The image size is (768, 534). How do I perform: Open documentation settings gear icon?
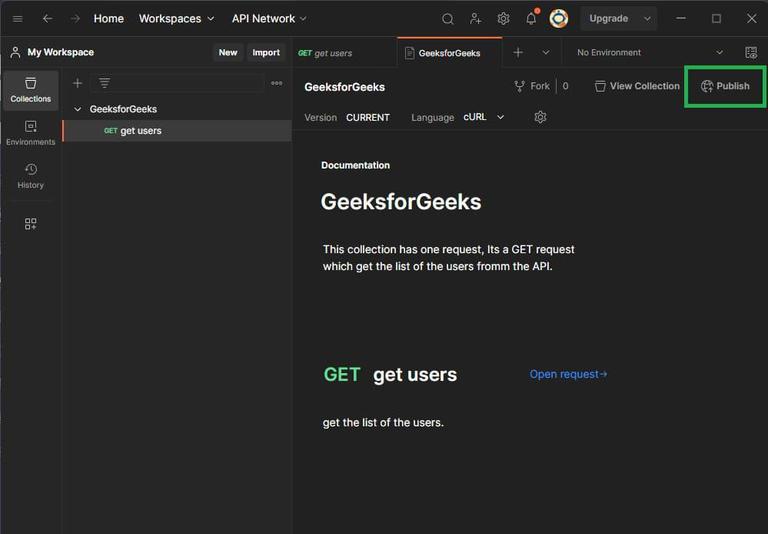tap(540, 117)
